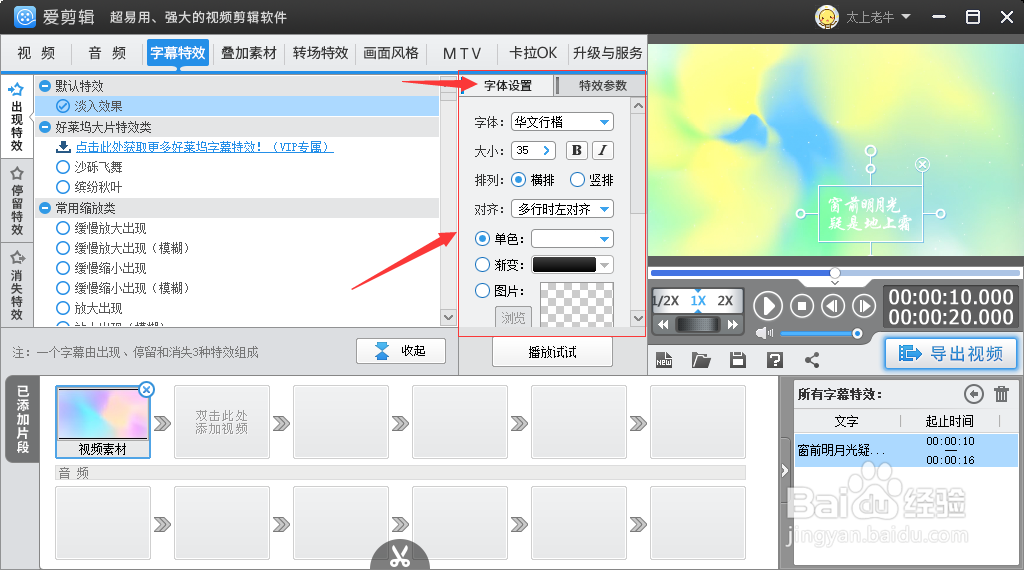The width and height of the screenshot is (1024, 570).
Task: Toggle bold font style
Action: [x=577, y=150]
